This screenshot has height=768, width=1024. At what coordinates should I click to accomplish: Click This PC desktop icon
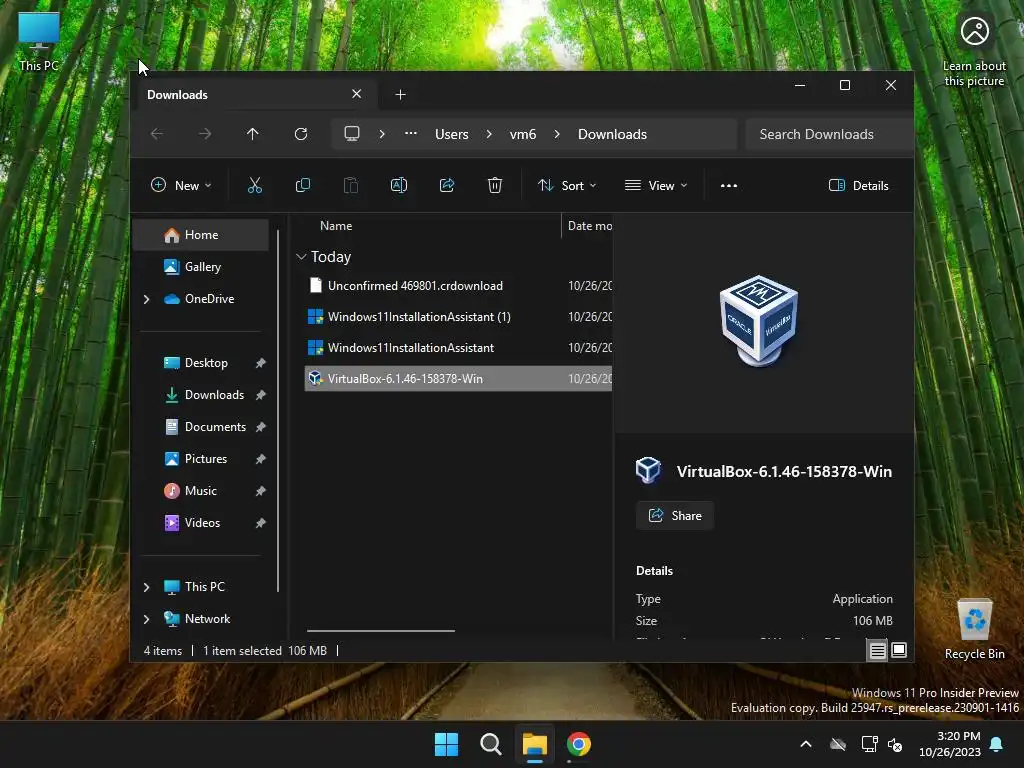(39, 41)
